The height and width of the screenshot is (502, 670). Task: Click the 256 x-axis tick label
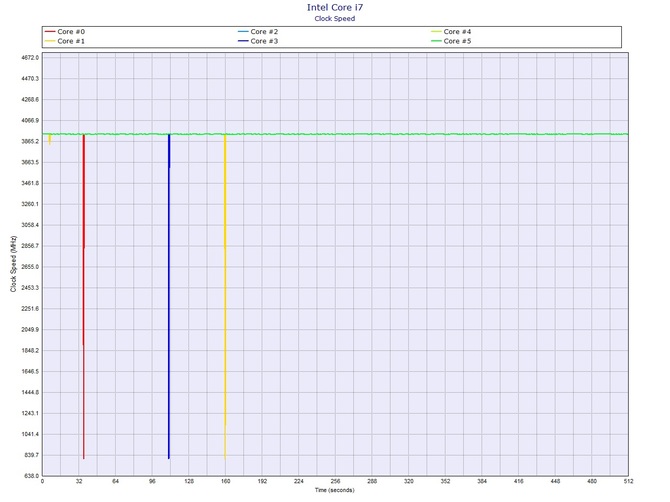[335, 481]
